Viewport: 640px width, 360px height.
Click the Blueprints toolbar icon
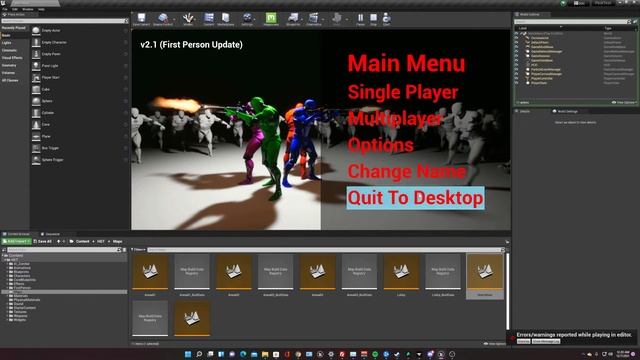pos(293,18)
